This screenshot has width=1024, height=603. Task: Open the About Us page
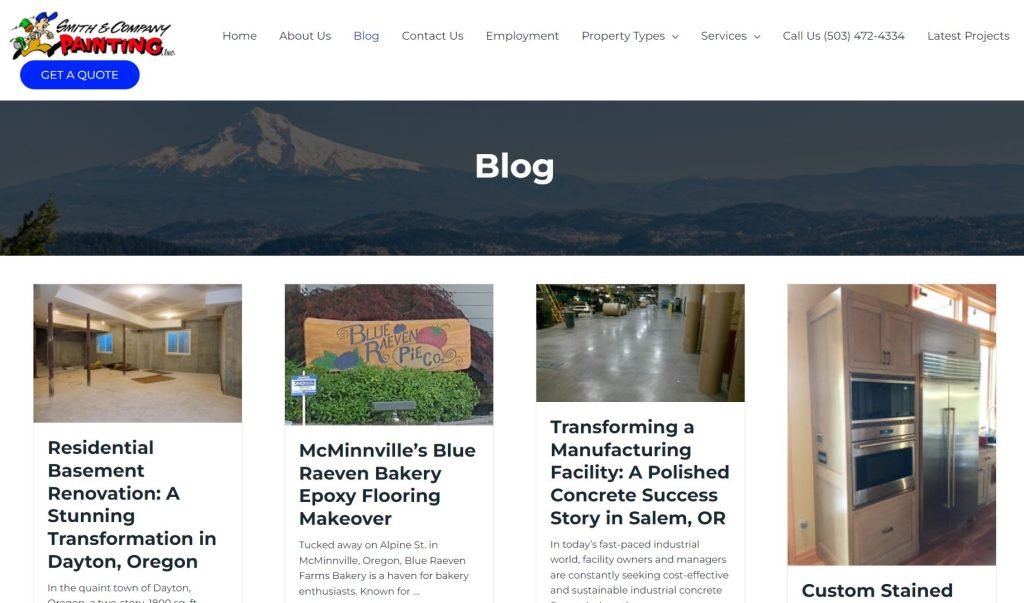pos(305,36)
